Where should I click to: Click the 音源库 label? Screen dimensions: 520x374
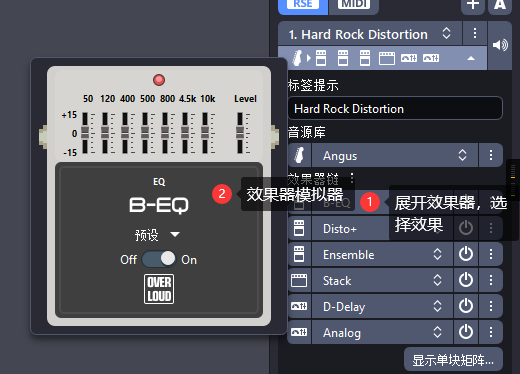coord(307,132)
